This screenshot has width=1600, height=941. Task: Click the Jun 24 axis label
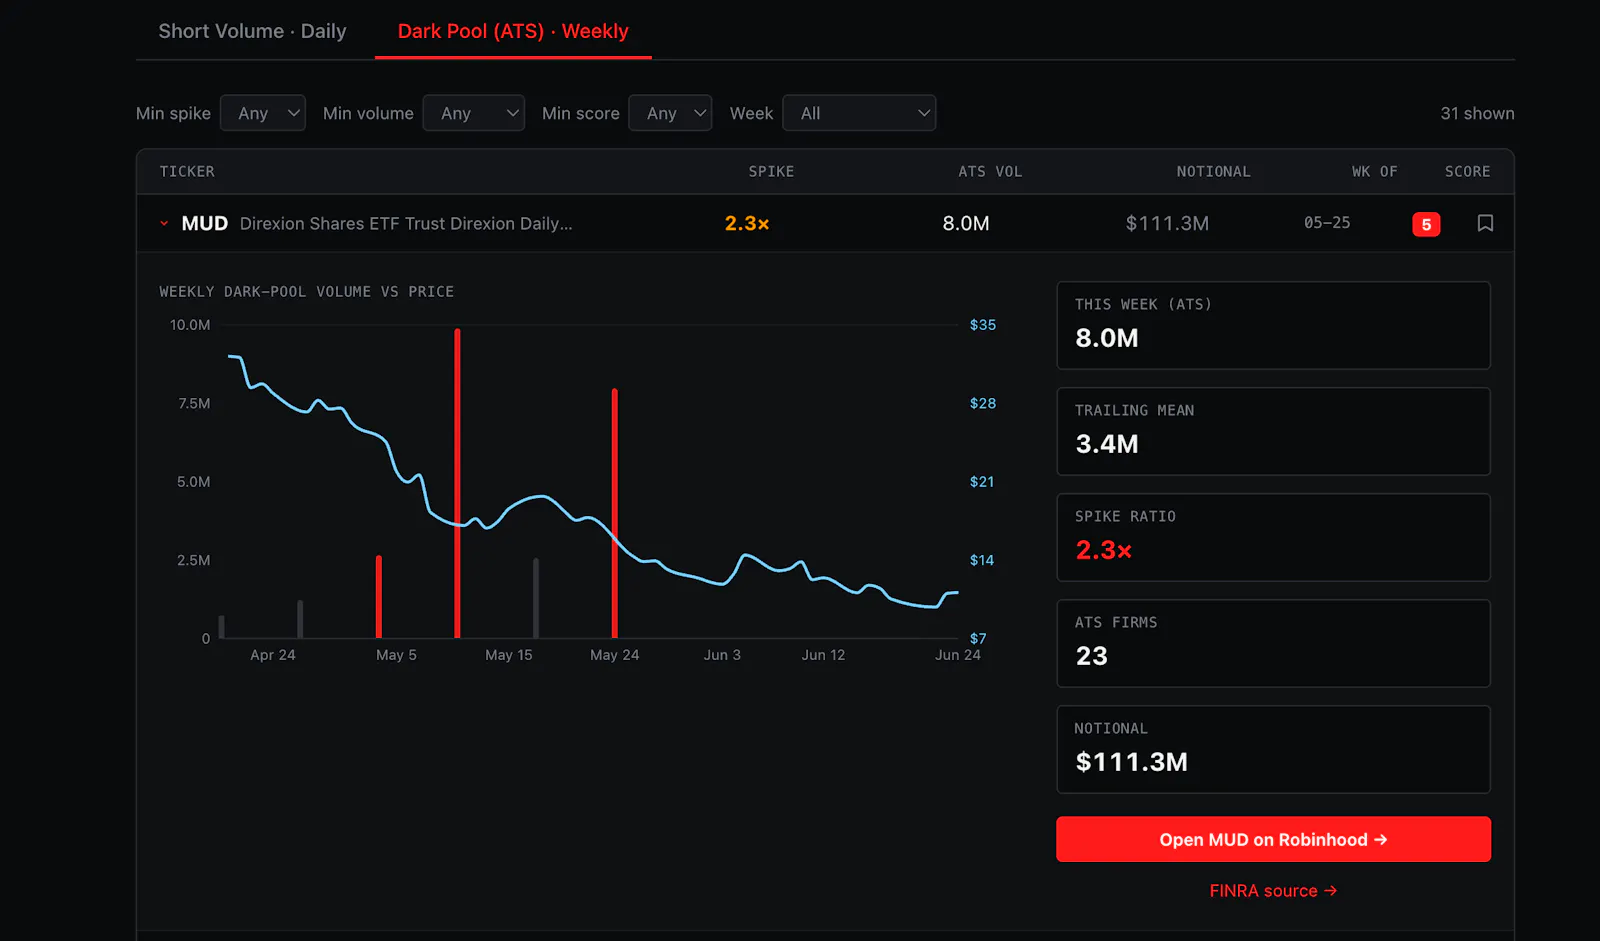click(957, 655)
